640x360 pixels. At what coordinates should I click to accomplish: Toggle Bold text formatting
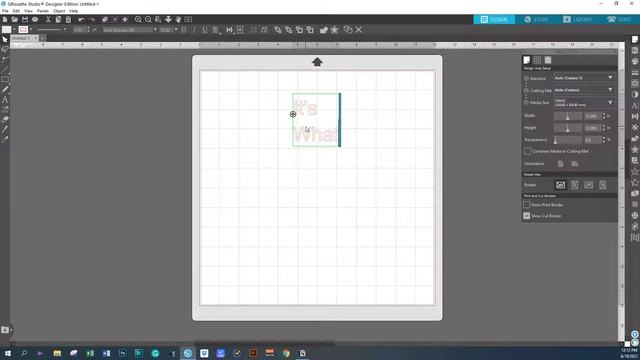pyautogui.click(x=184, y=30)
